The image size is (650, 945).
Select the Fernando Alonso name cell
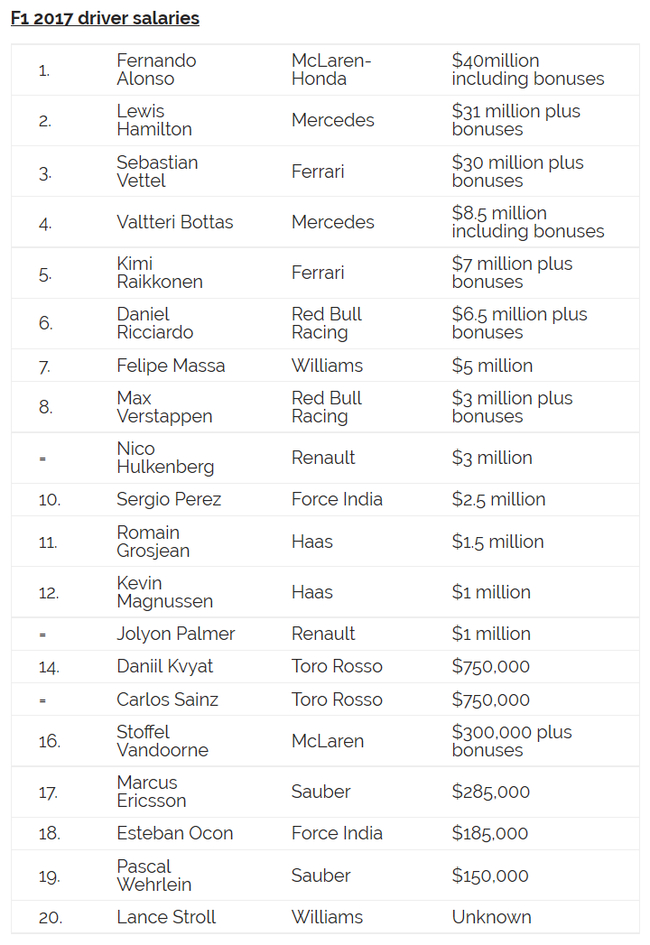[156, 70]
